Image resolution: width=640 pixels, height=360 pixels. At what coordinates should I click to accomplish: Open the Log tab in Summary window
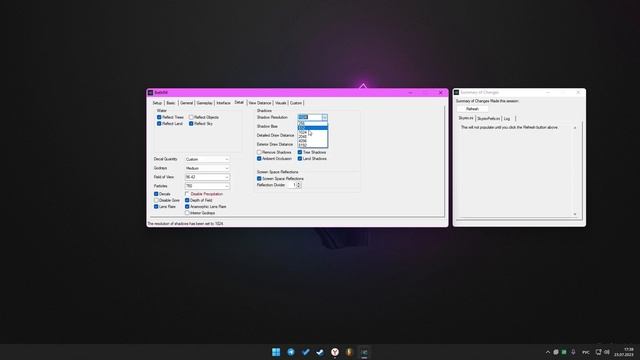(x=507, y=118)
